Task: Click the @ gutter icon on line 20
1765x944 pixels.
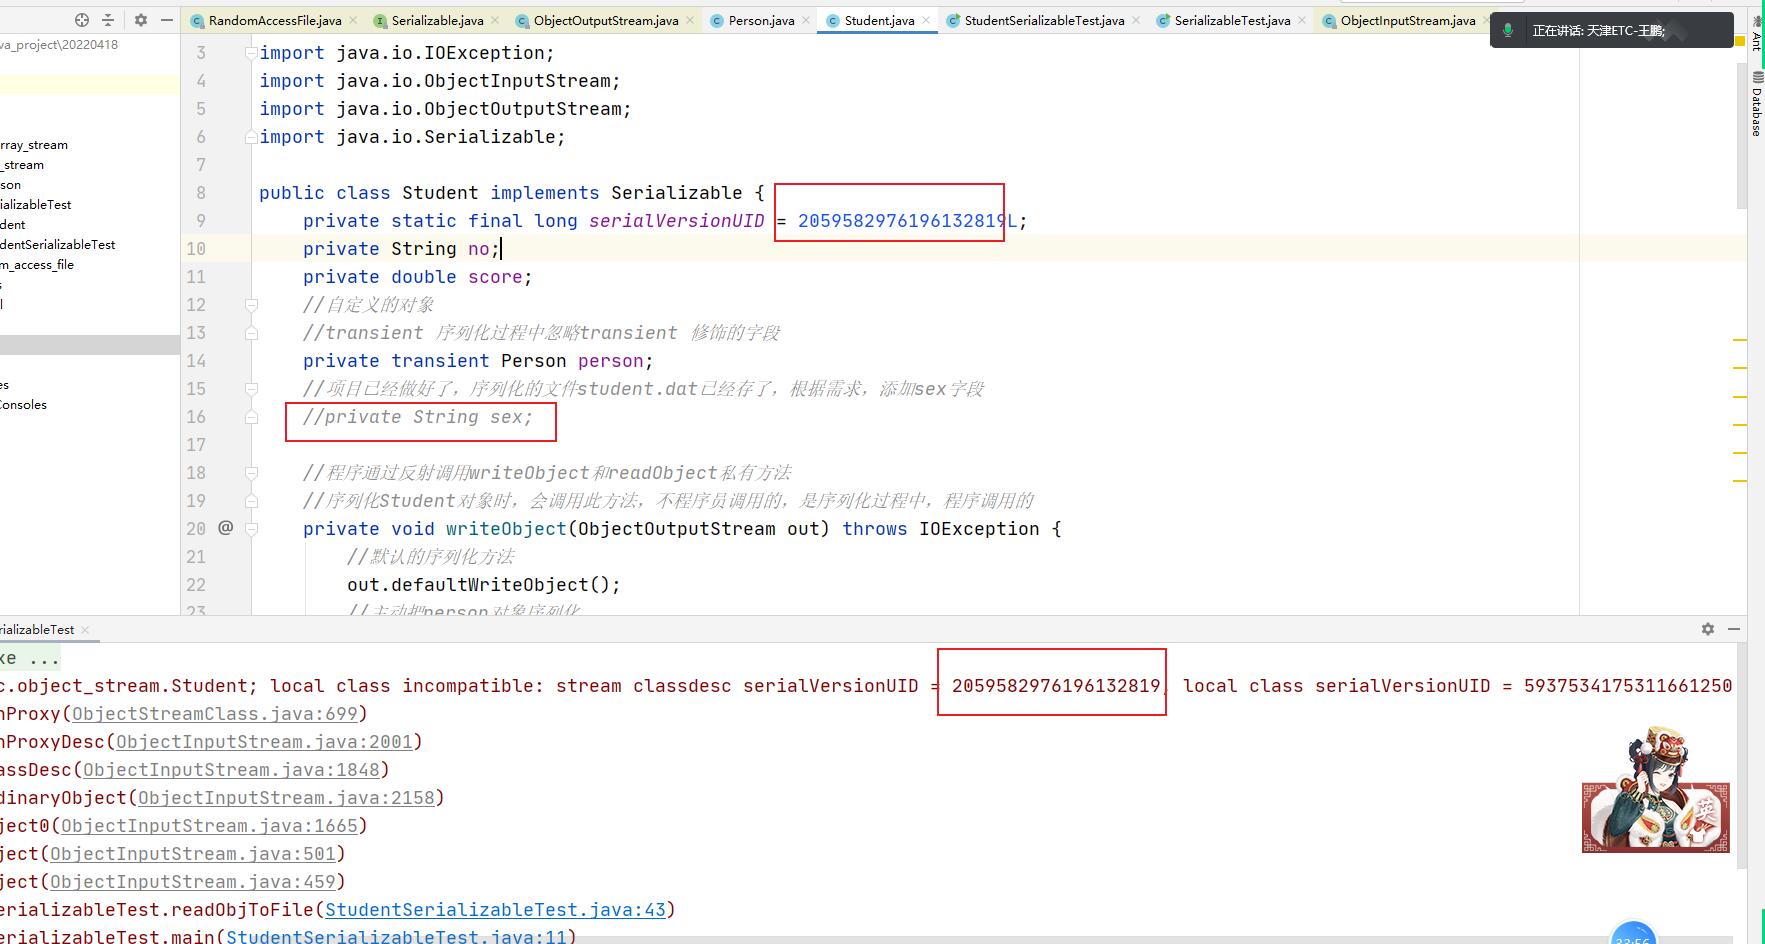Action: [226, 527]
